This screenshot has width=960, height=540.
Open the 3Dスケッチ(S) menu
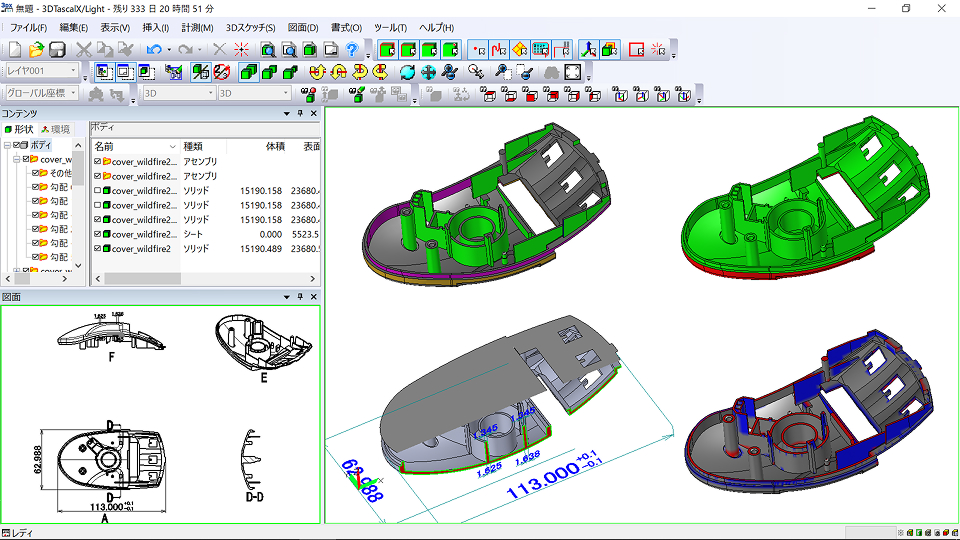pos(248,27)
